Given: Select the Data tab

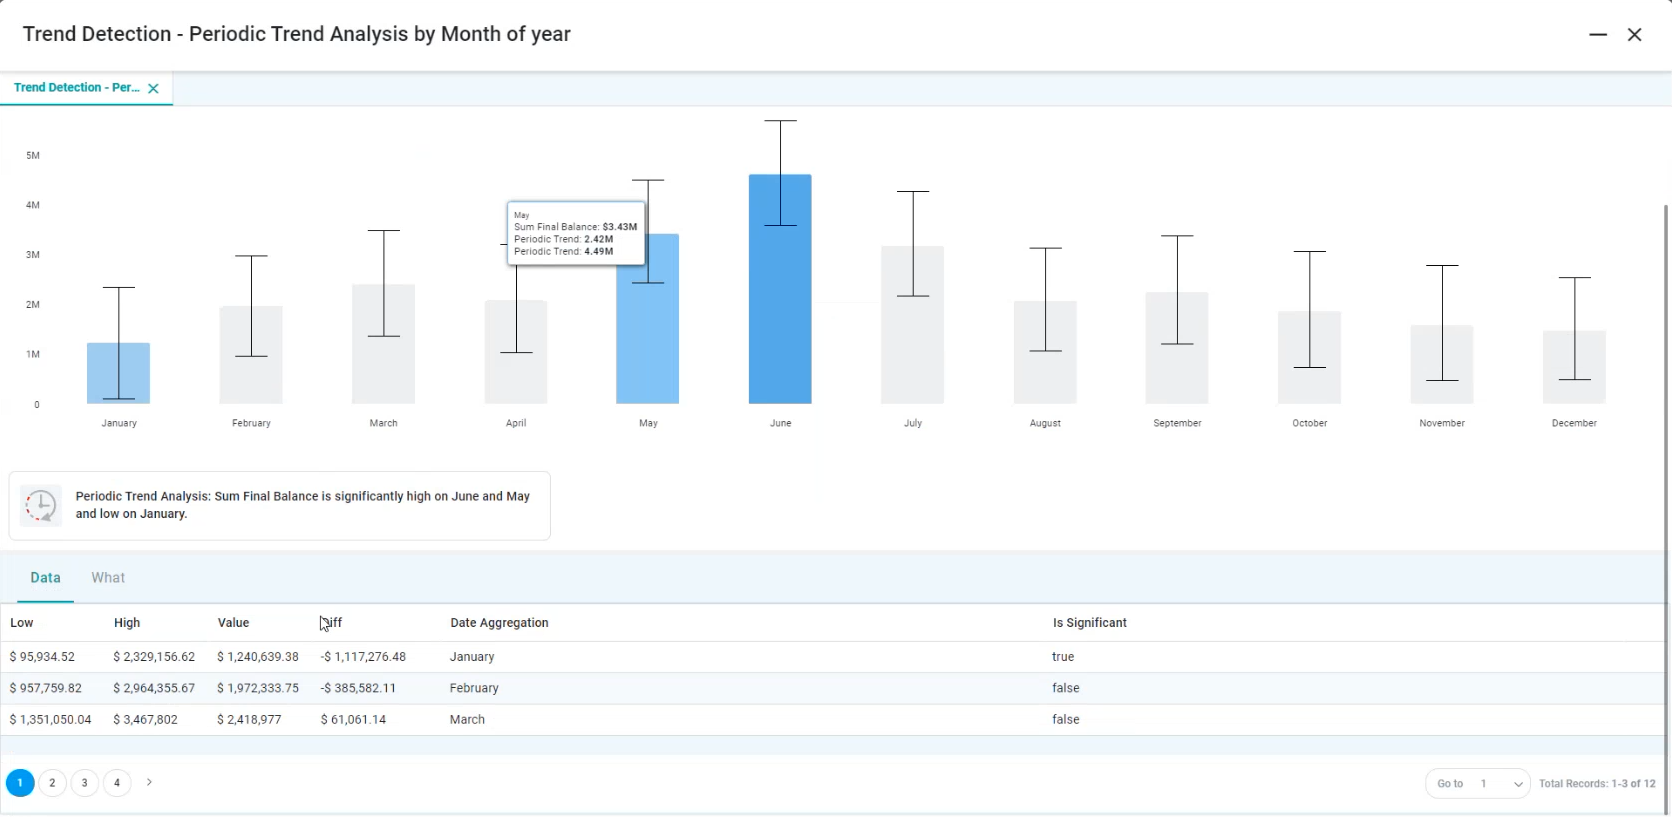Looking at the screenshot, I should click(x=45, y=578).
